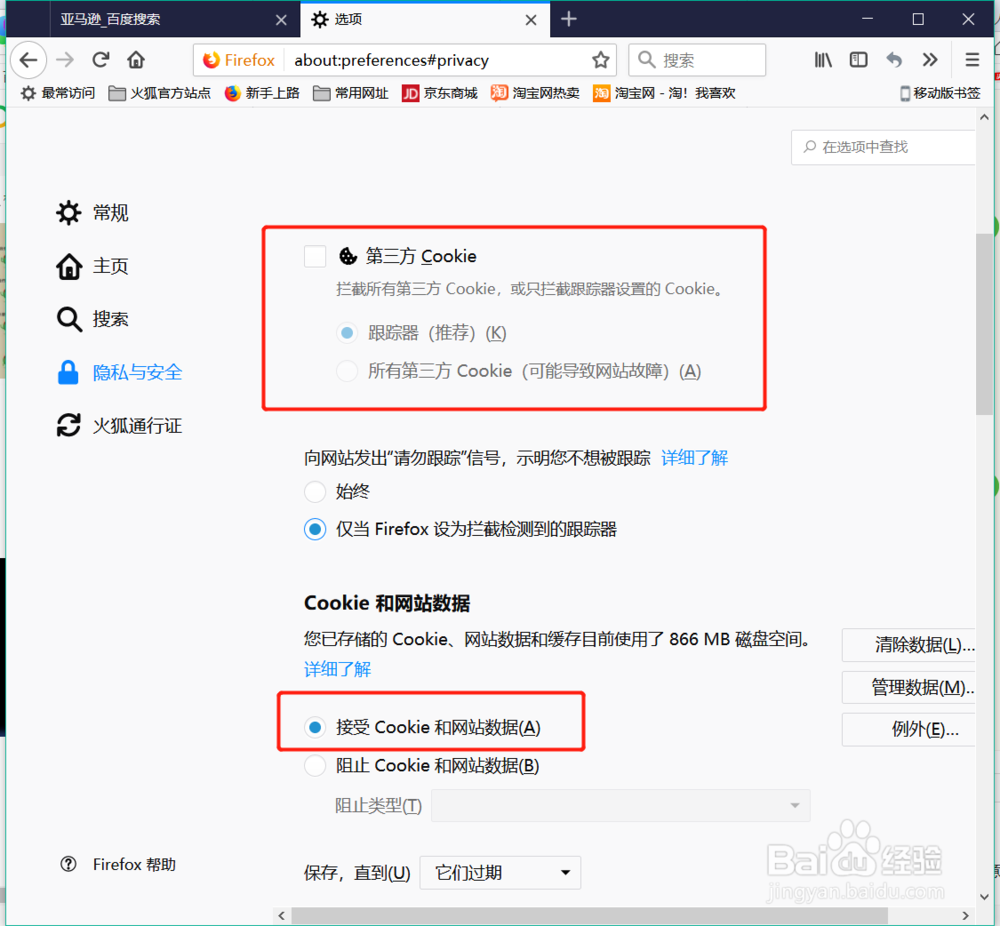Open a new browser tab

coord(566,19)
